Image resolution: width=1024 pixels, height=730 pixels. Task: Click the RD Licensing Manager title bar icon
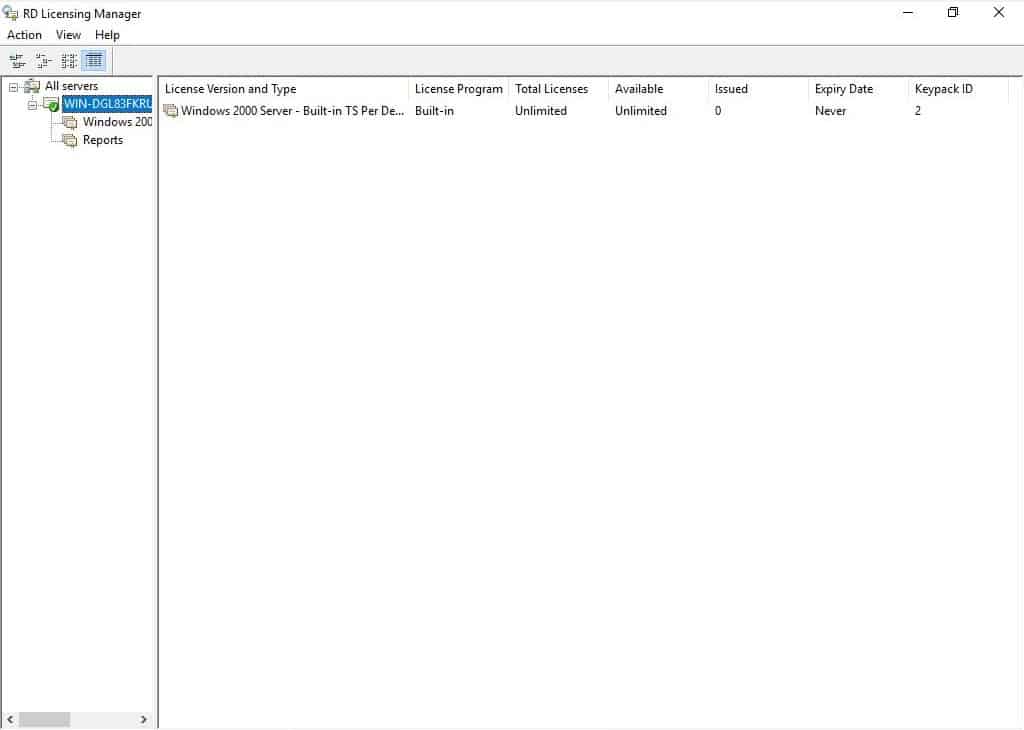tap(10, 12)
